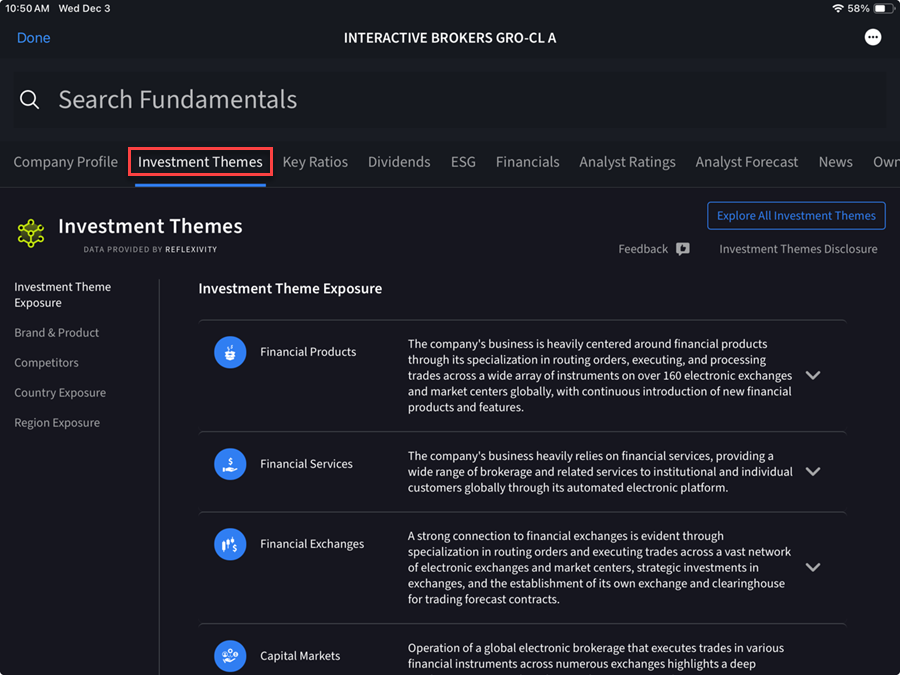Click the Feedback chat bubble icon
The width and height of the screenshot is (900, 675).
click(681, 249)
